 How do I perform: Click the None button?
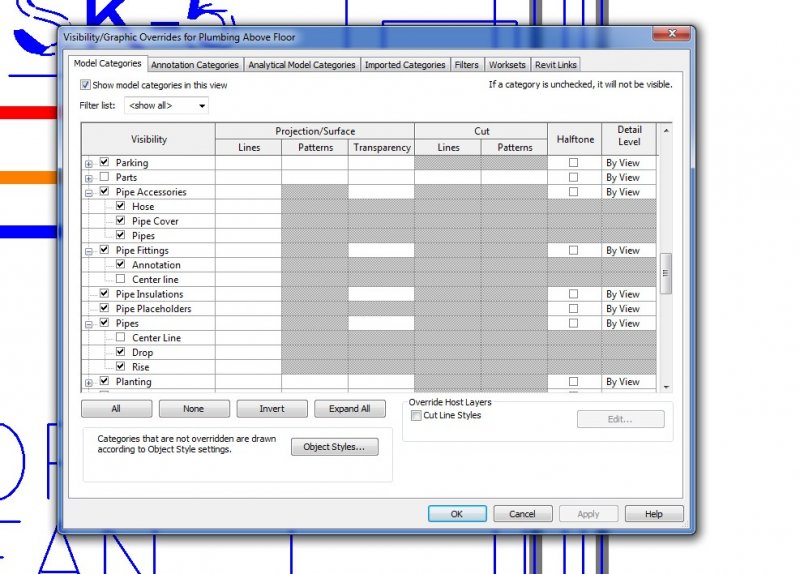tap(194, 409)
